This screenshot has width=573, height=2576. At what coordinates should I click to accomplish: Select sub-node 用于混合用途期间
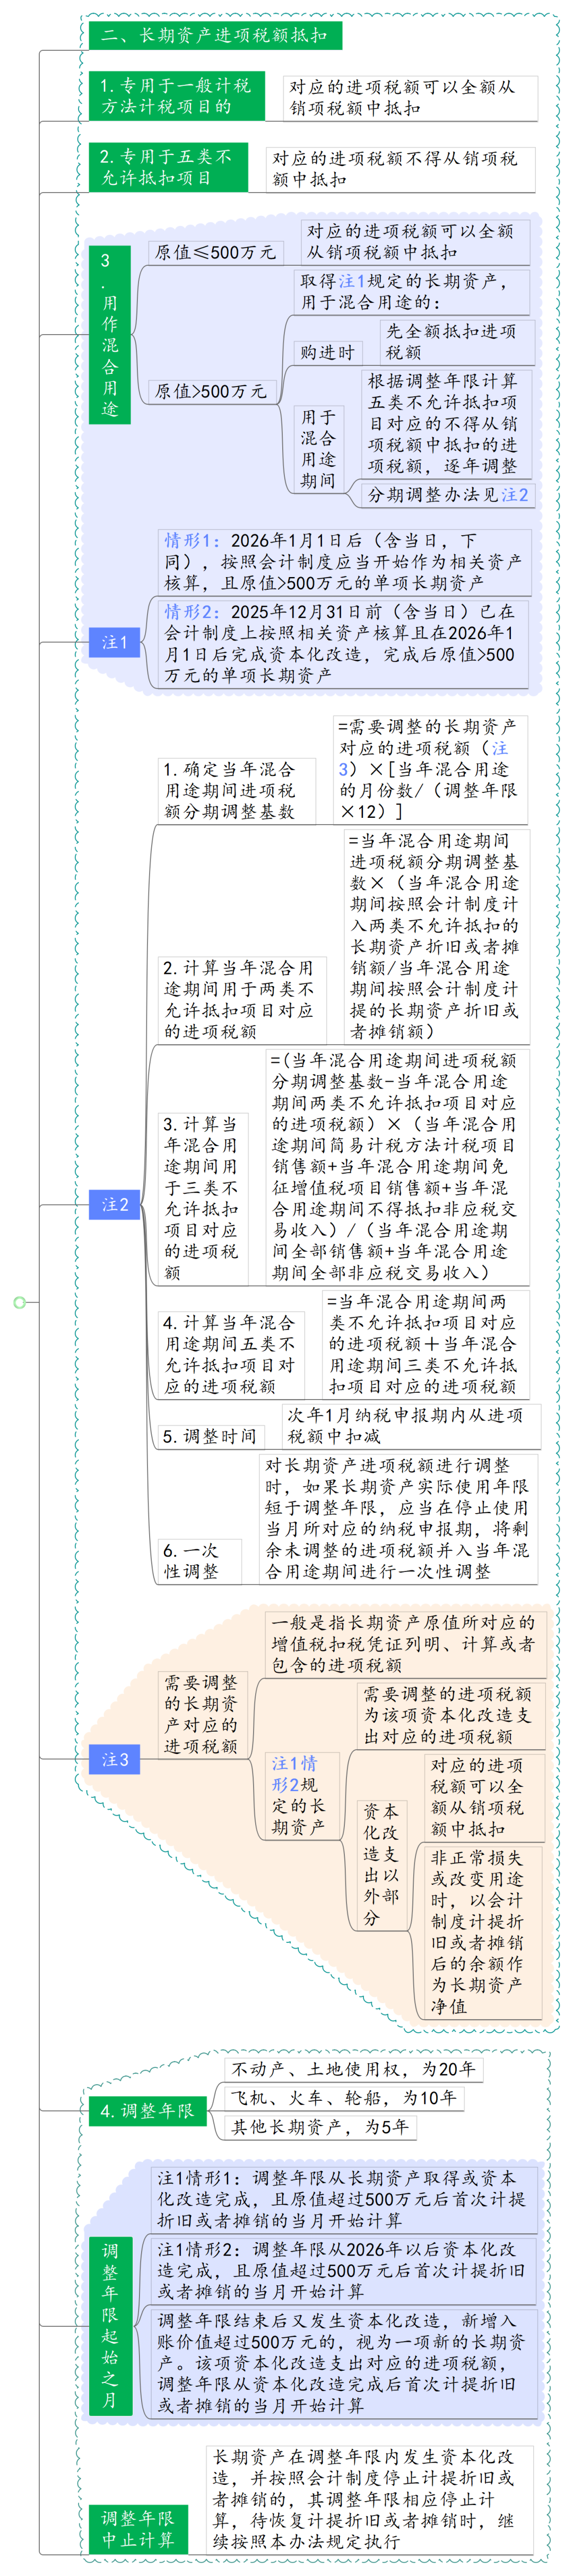click(x=318, y=448)
